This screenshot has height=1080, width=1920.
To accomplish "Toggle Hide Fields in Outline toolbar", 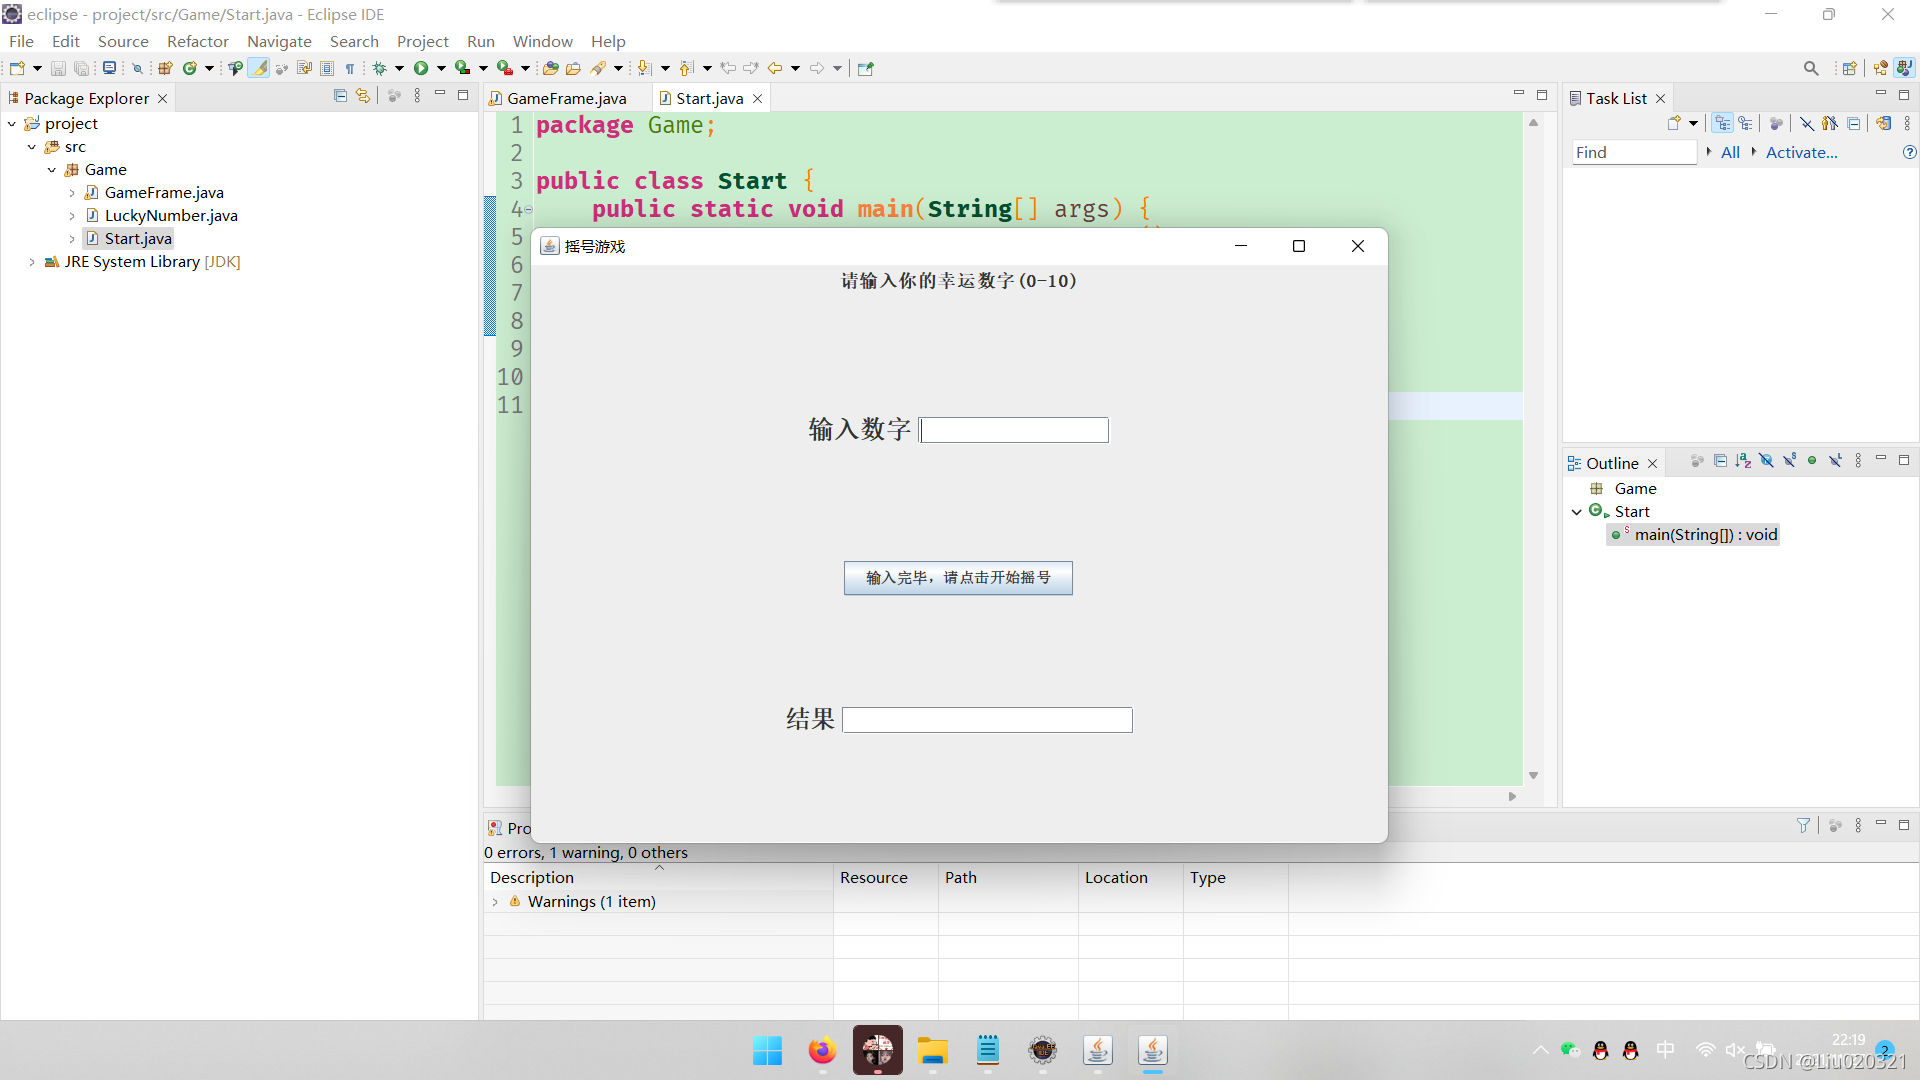I will [1766, 461].
